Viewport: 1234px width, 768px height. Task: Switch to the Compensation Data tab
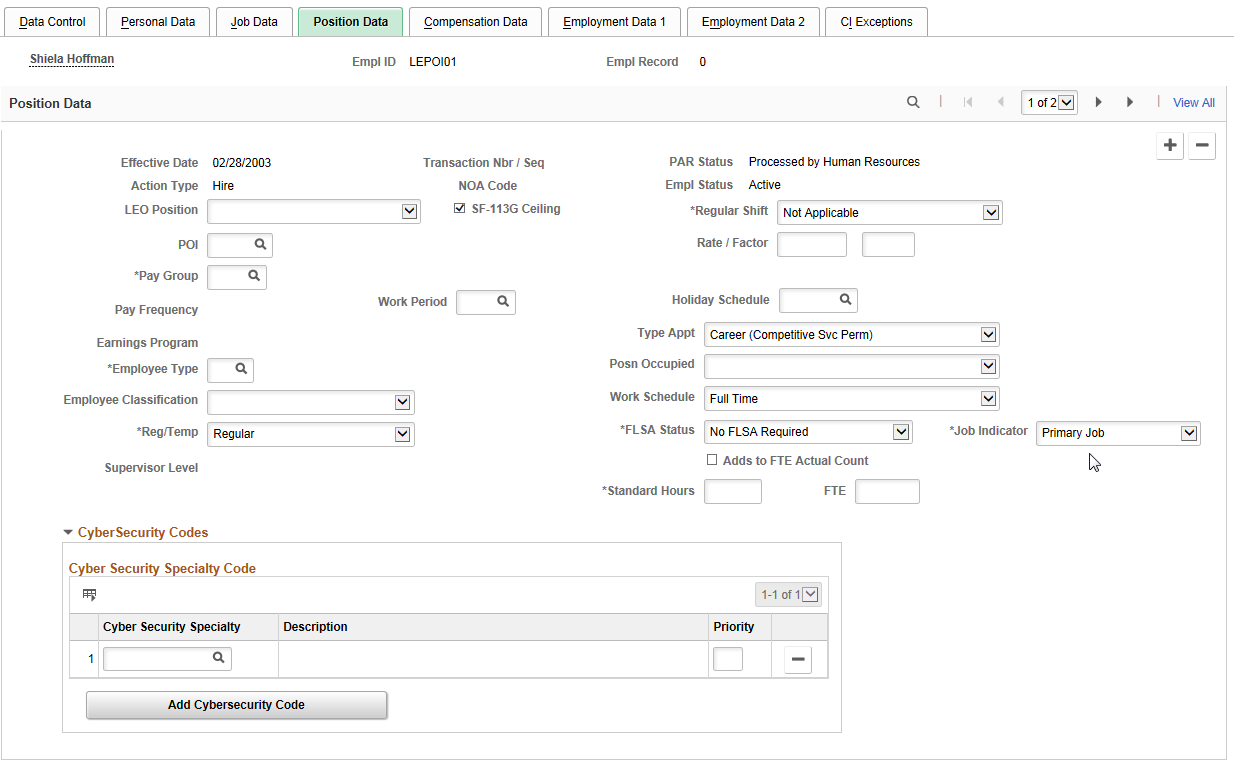(475, 21)
